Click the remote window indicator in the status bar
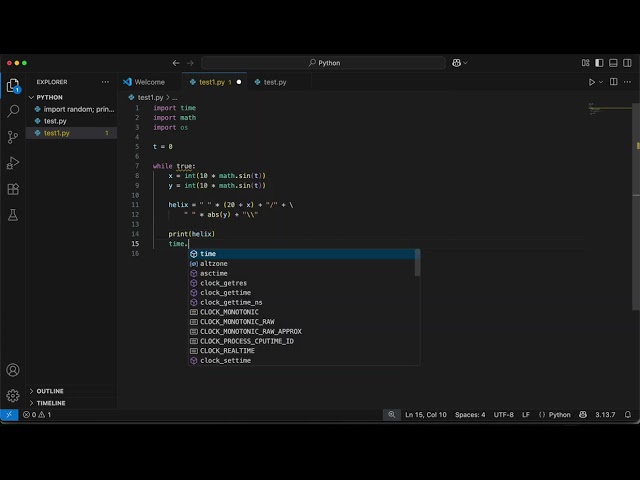 [x=9, y=415]
